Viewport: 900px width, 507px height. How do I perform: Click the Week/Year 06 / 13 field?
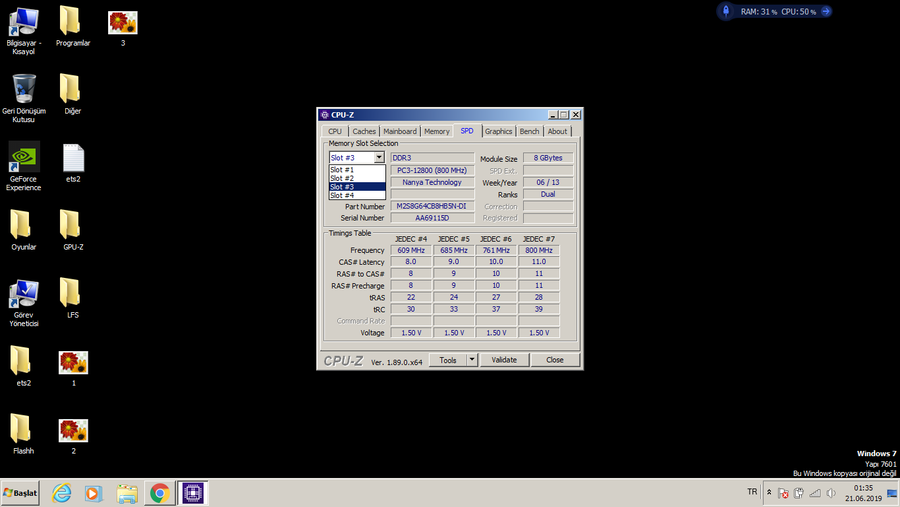coord(548,182)
